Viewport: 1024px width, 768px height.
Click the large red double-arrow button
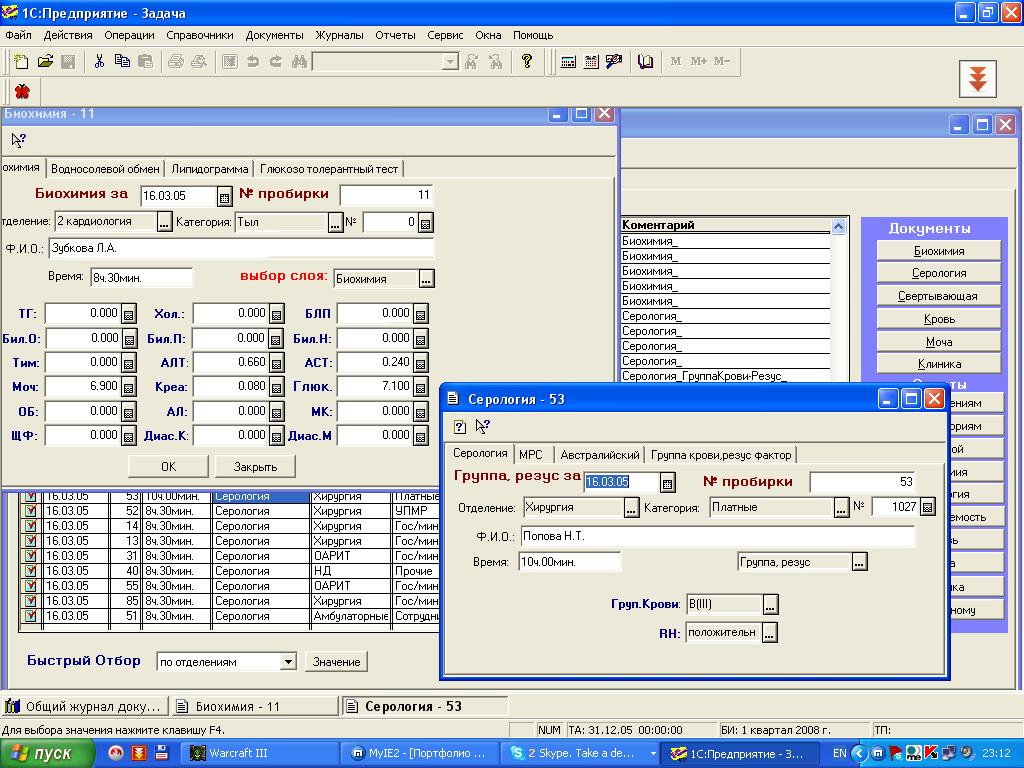[977, 78]
